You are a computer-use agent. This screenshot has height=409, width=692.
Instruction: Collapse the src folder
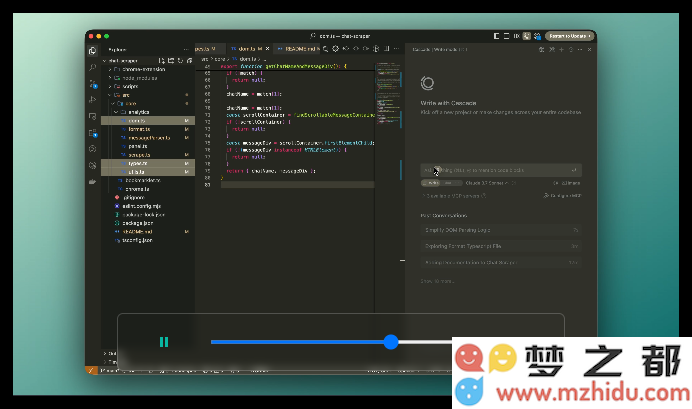[x=148, y=95]
